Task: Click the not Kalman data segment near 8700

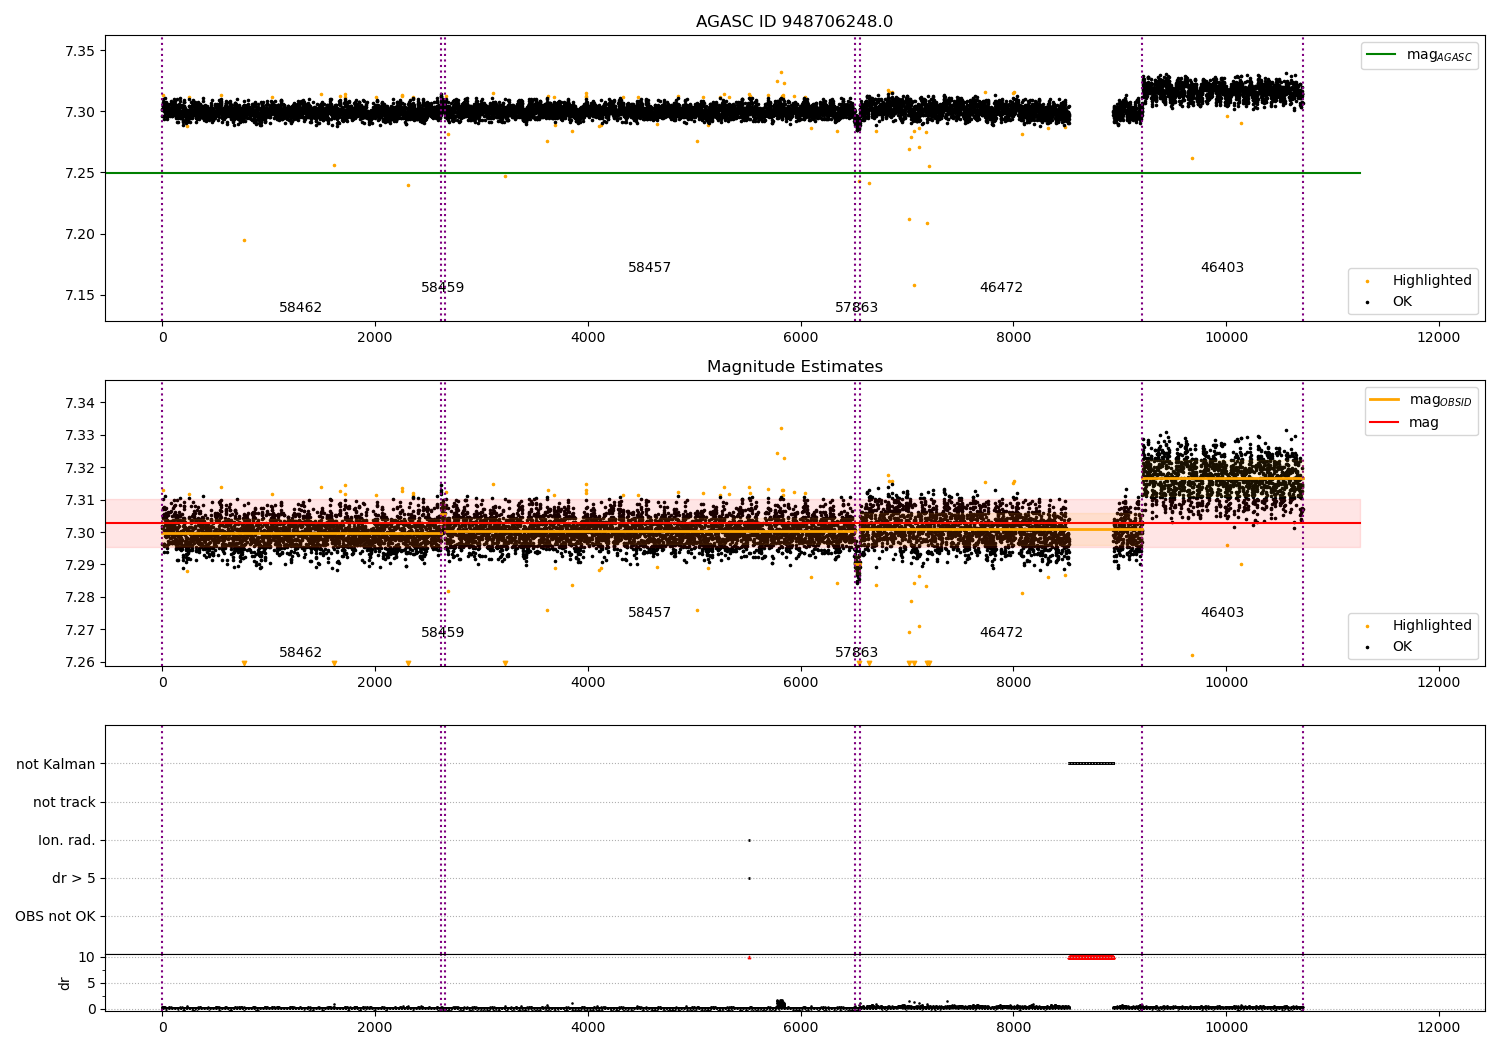Action: click(x=1091, y=763)
